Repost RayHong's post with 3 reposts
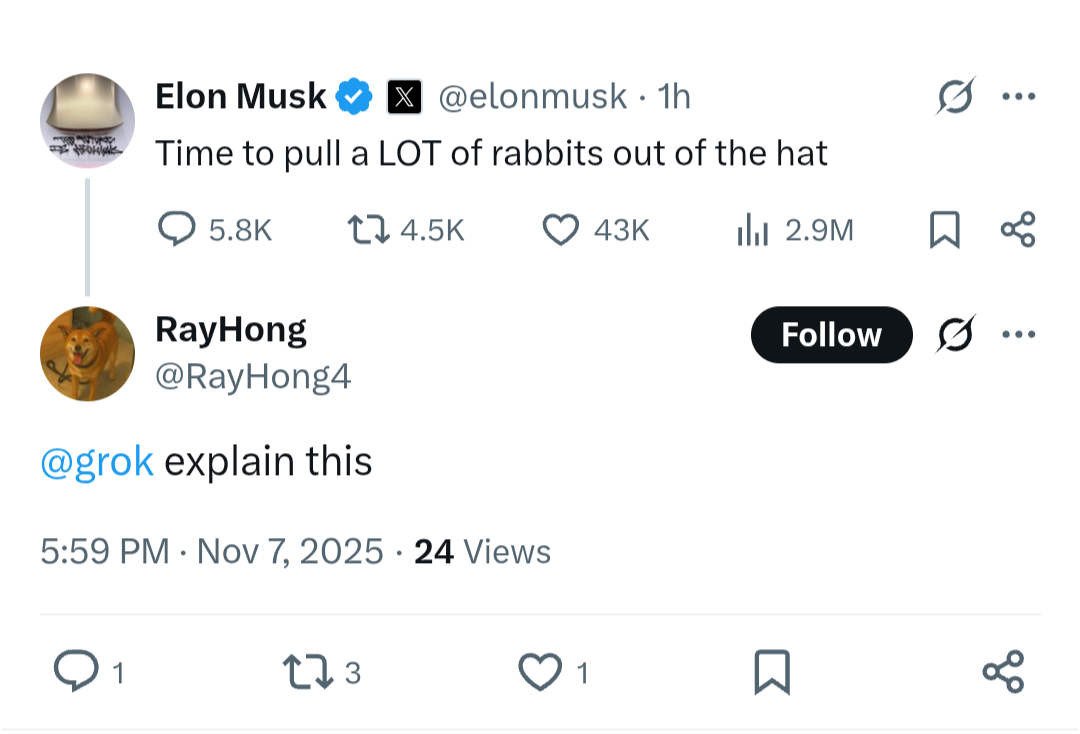This screenshot has width=1080, height=734. [322, 673]
